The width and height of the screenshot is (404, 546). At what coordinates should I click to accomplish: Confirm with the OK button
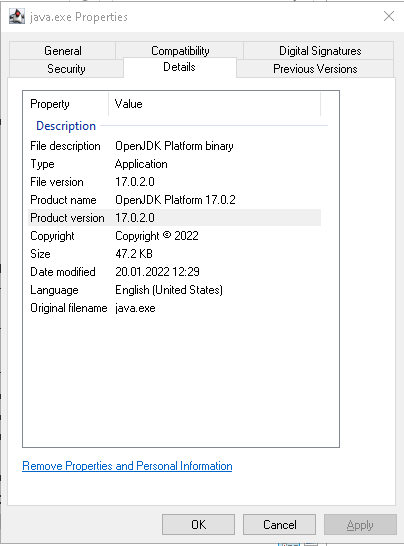tap(199, 524)
